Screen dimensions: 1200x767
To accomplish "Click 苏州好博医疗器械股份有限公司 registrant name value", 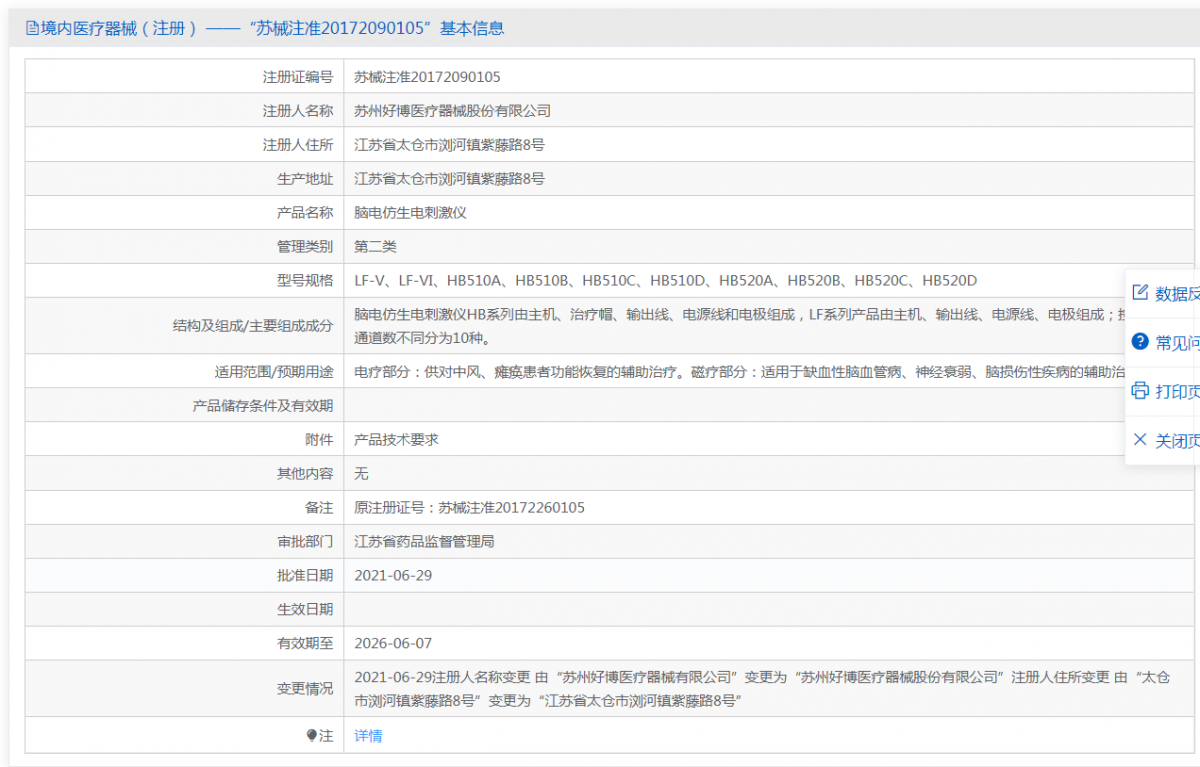I will 453,111.
